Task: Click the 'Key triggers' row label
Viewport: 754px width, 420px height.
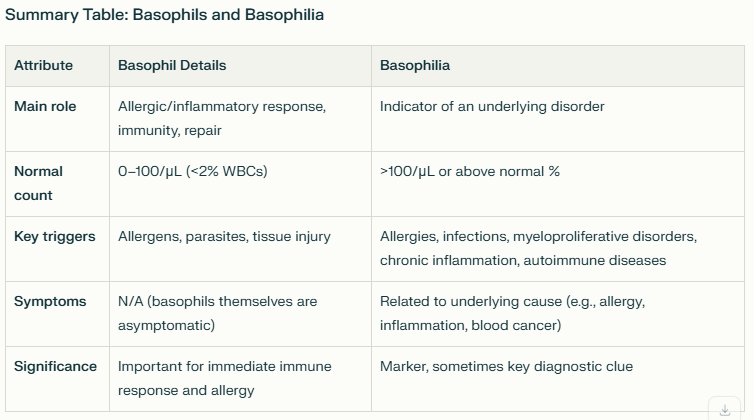Action: (x=55, y=236)
